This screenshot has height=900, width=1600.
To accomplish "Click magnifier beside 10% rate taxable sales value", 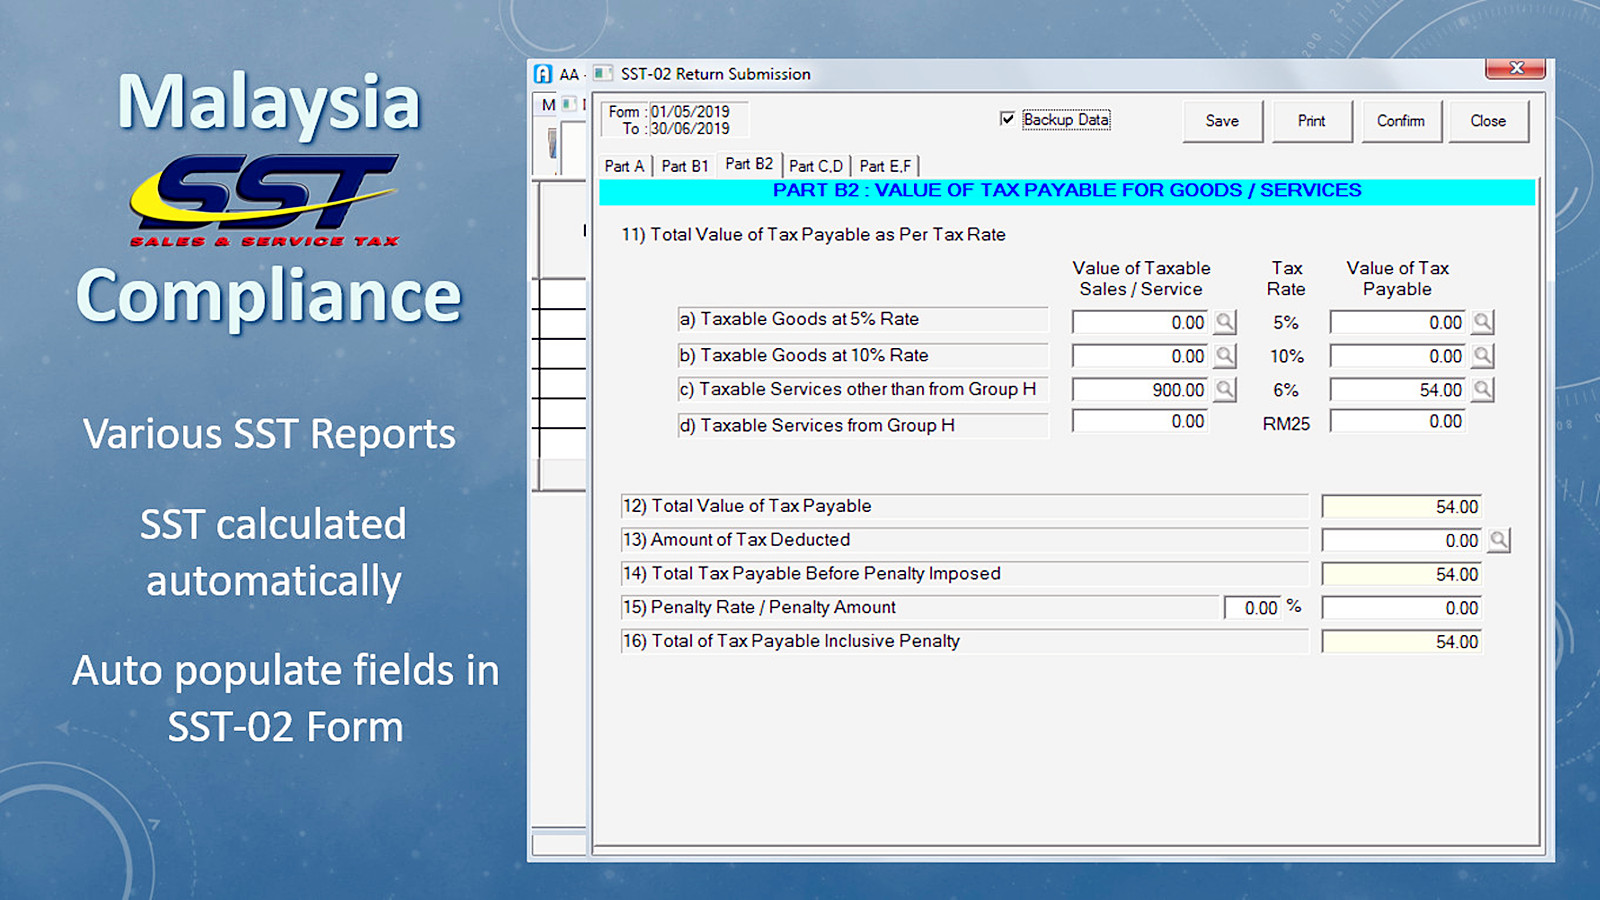I will [x=1225, y=356].
